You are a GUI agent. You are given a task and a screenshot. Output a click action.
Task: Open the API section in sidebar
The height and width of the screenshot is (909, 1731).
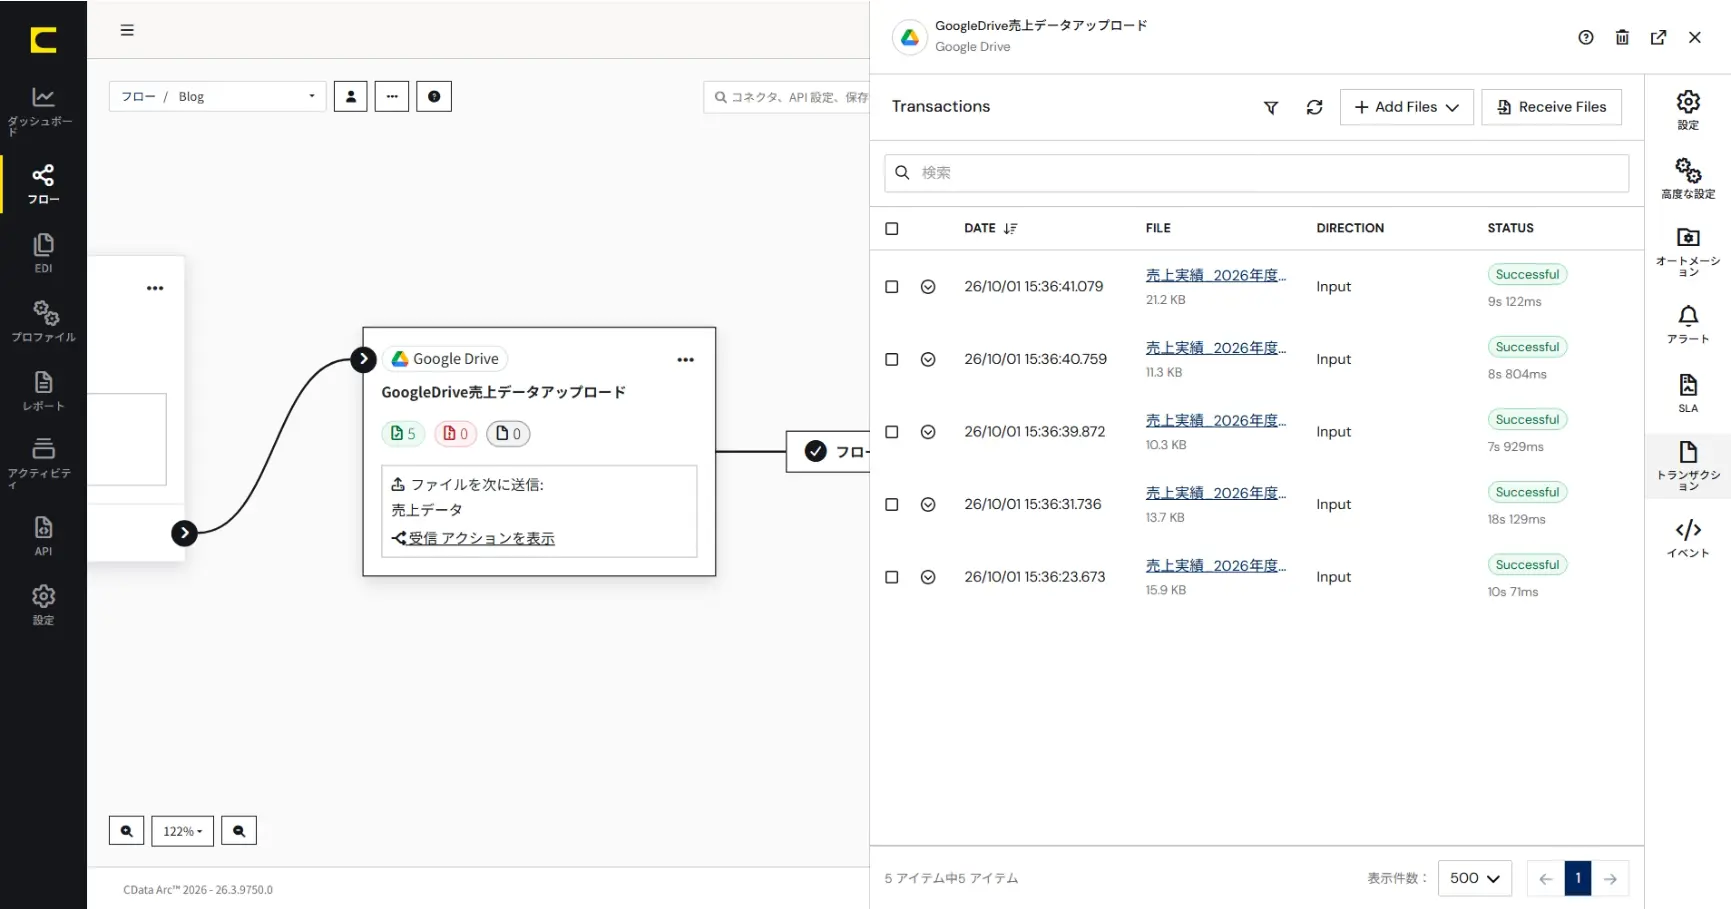coord(43,536)
